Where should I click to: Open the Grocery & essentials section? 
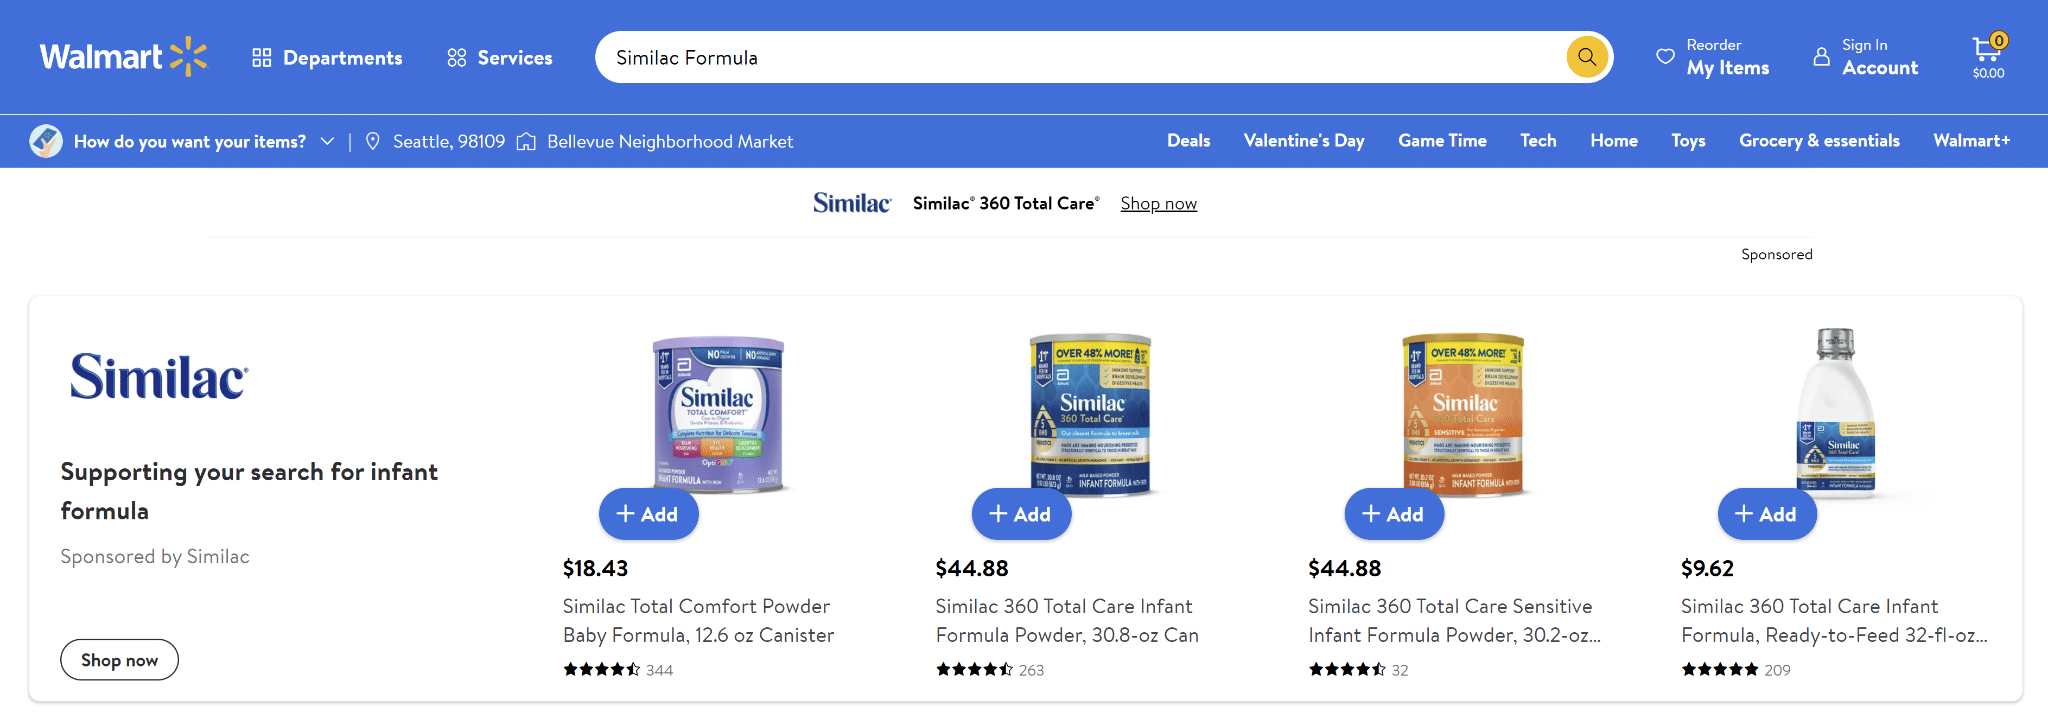1819,141
